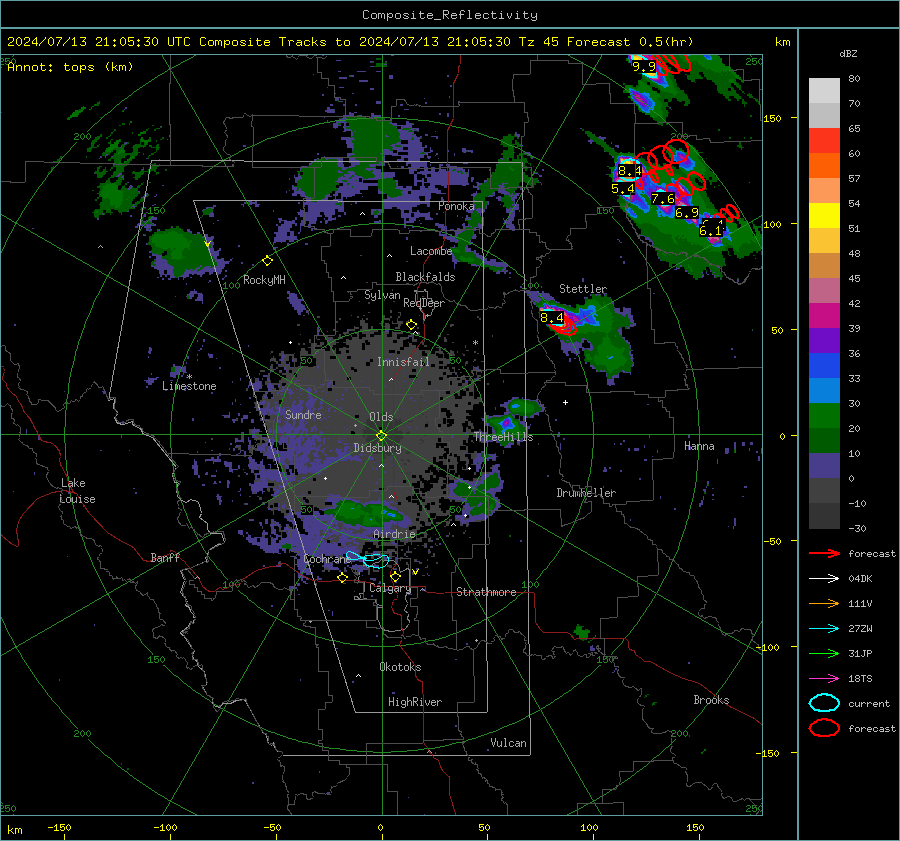Click the Hanna city label
The image size is (900, 841).
pos(699,447)
